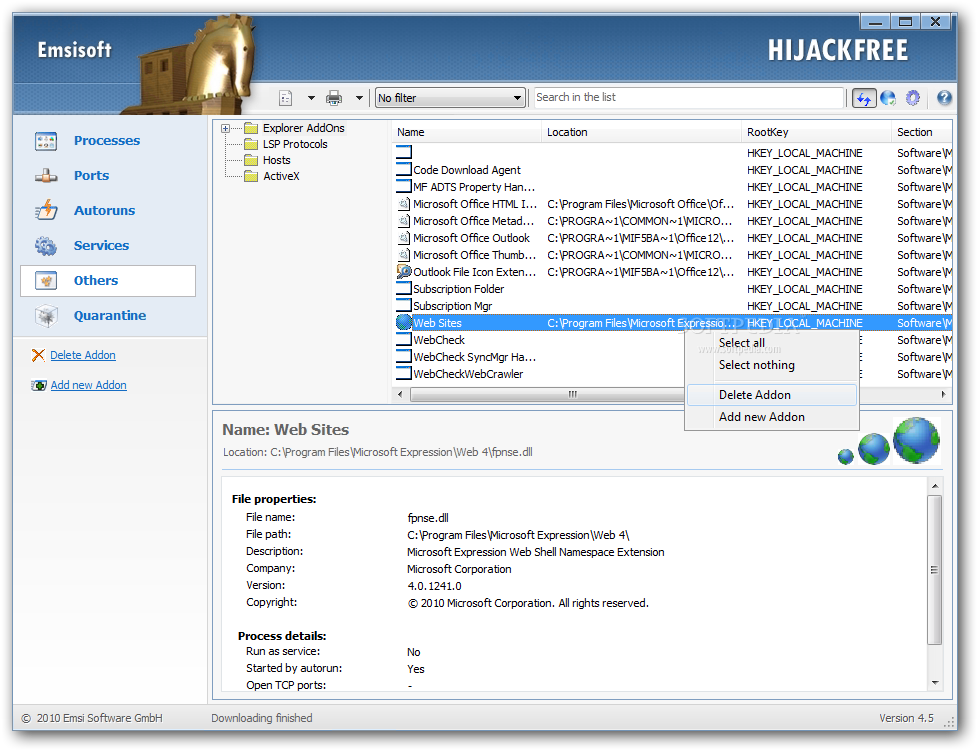Open the Ports section icon
The height and width of the screenshot is (751, 978).
click(46, 176)
